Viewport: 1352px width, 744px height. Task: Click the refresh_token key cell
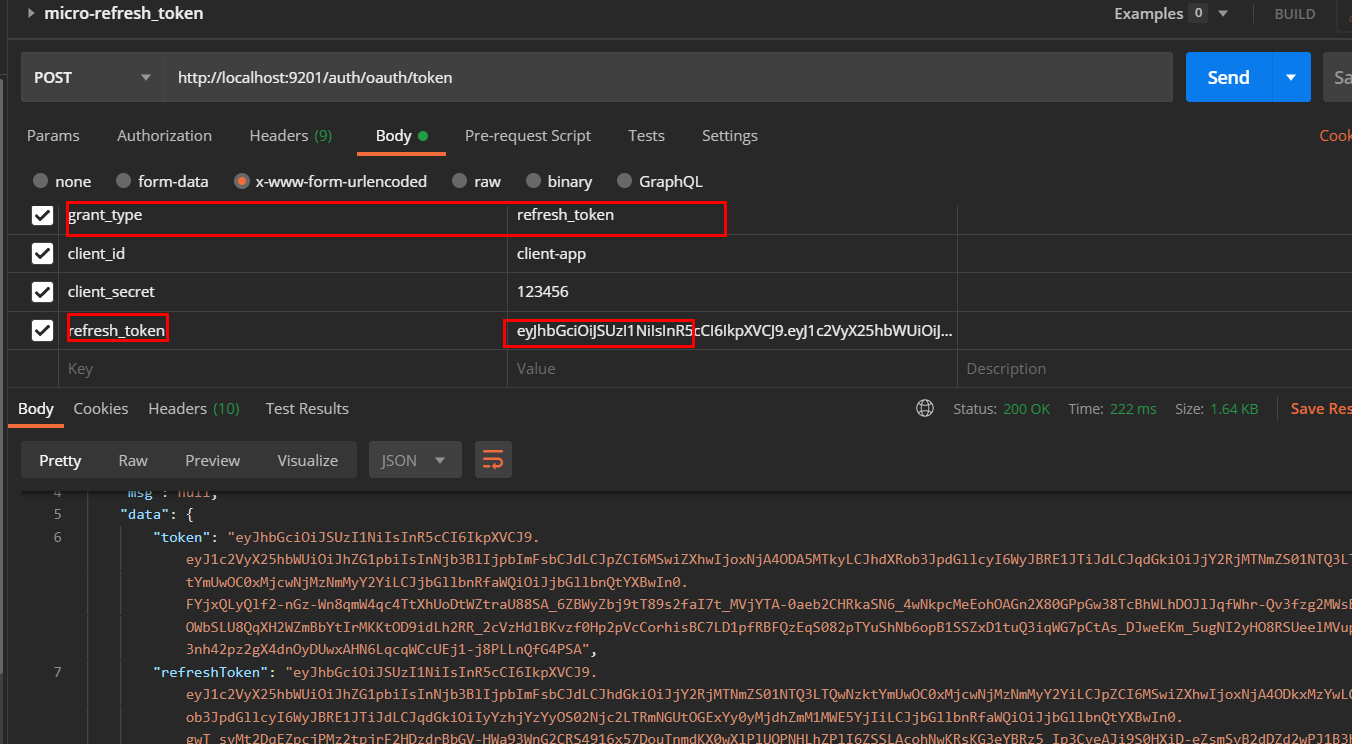point(284,329)
